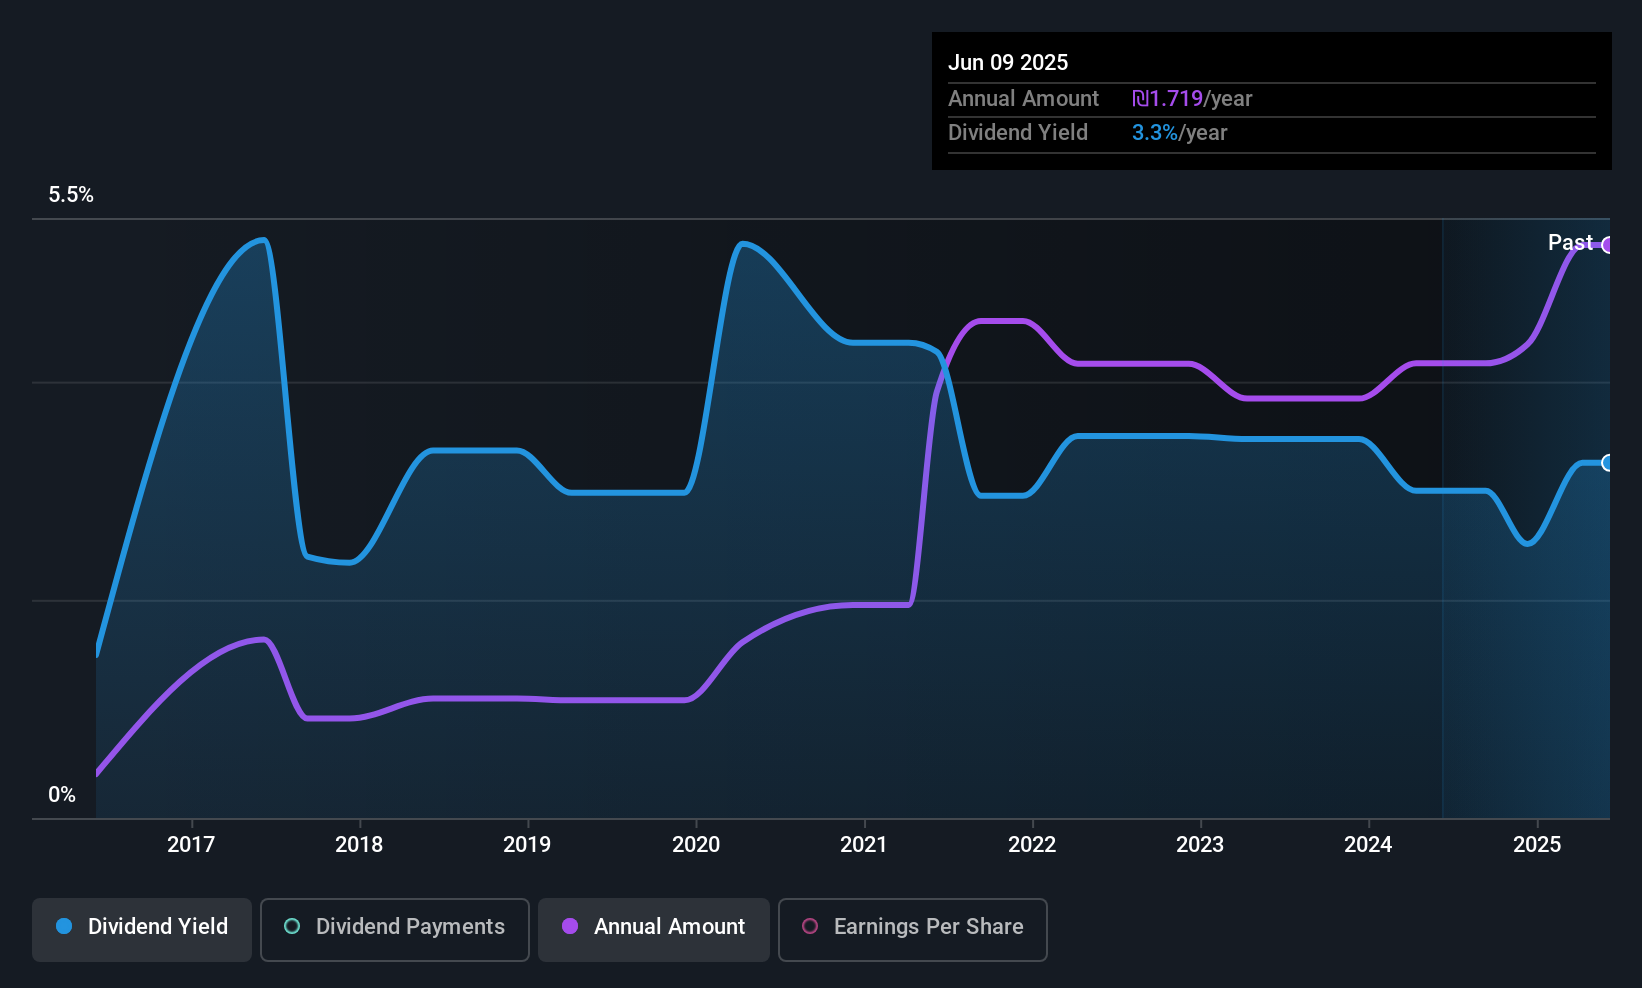The image size is (1642, 988).
Task: Click the 0% y-axis label
Action: (62, 795)
